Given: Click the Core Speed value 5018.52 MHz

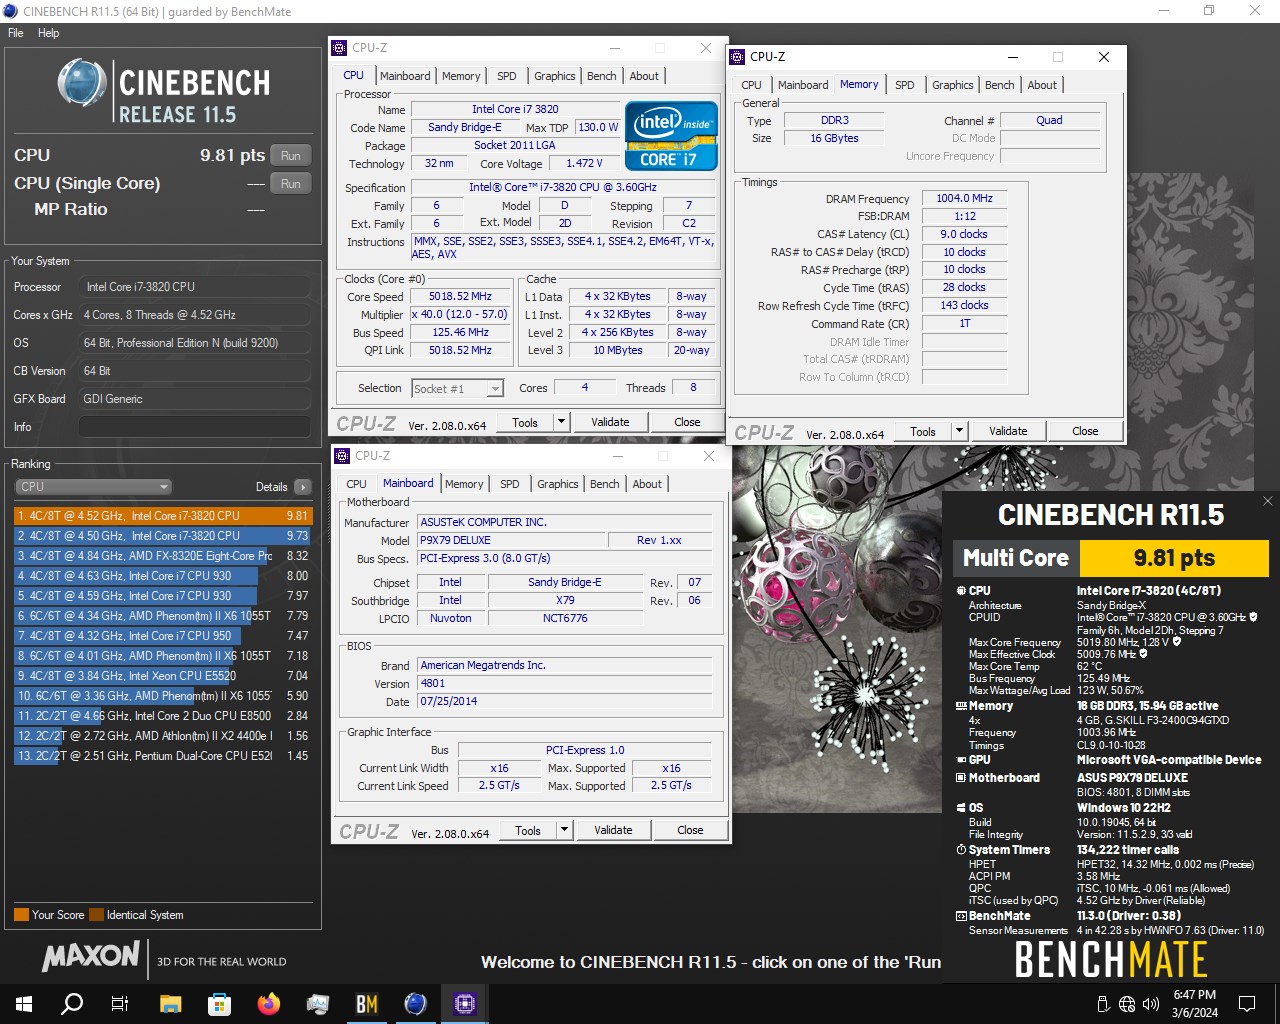Looking at the screenshot, I should [x=460, y=297].
